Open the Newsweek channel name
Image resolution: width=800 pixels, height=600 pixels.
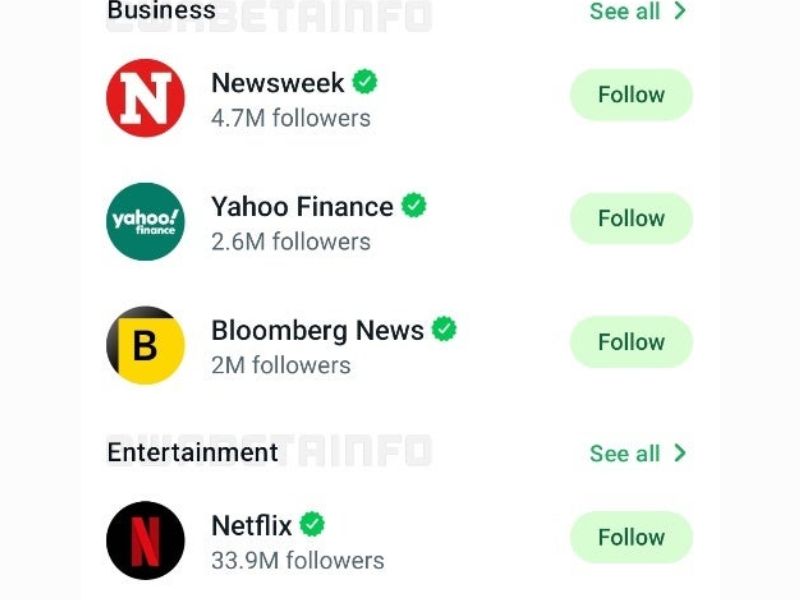click(277, 83)
